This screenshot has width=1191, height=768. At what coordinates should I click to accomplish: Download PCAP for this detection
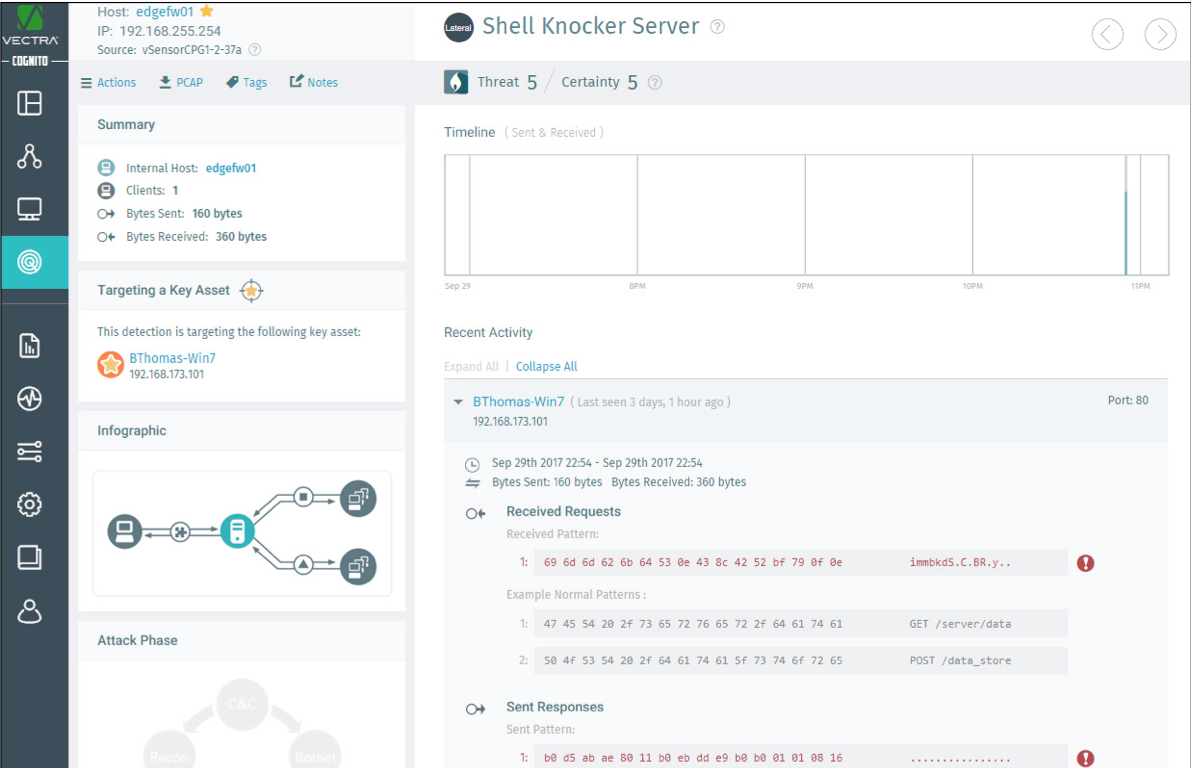pos(181,82)
